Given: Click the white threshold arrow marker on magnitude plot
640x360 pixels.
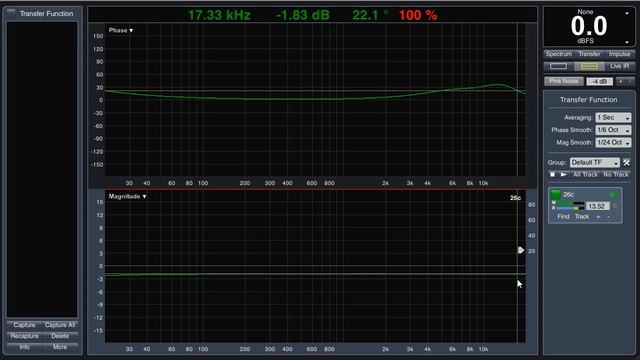Looking at the screenshot, I should 521,250.
